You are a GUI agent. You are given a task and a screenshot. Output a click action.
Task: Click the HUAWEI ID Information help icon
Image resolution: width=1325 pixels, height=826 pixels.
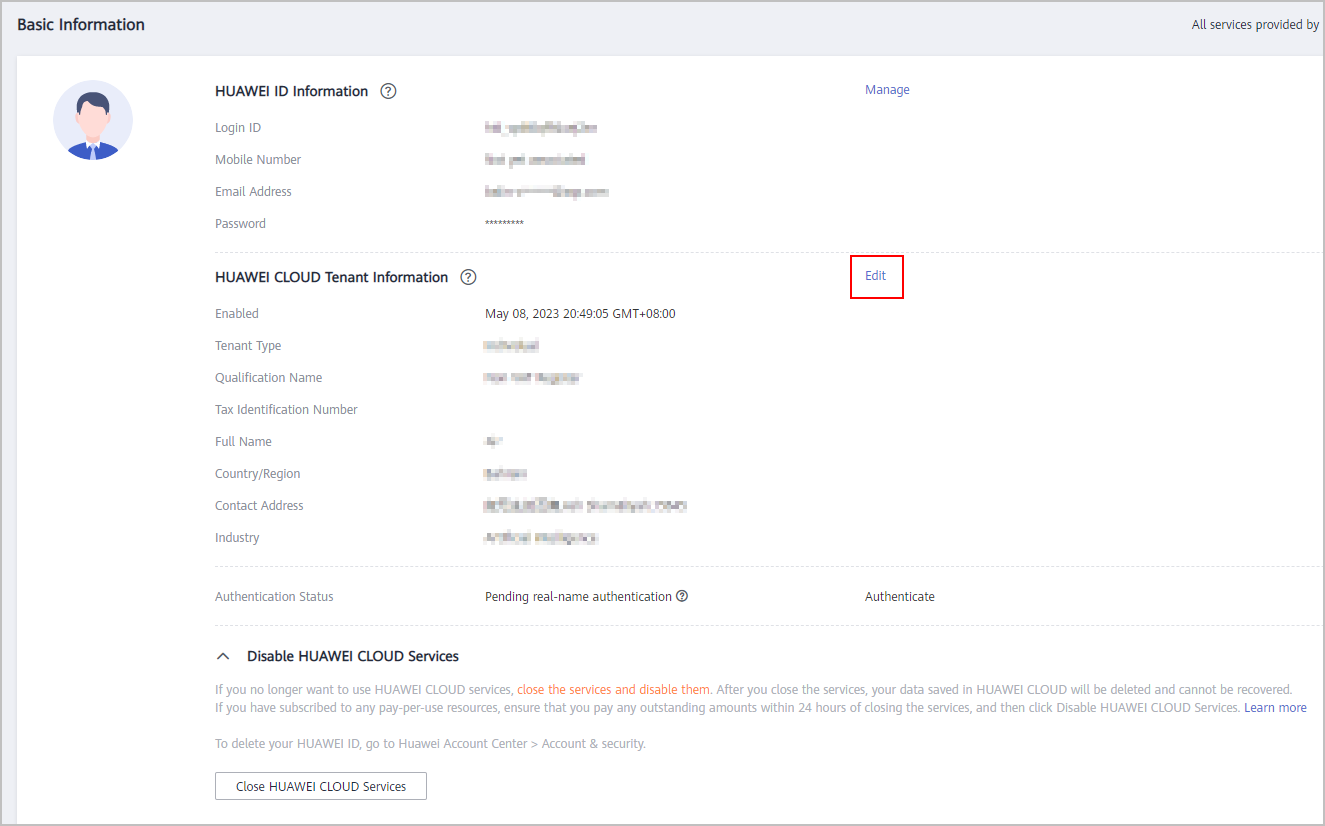(389, 91)
